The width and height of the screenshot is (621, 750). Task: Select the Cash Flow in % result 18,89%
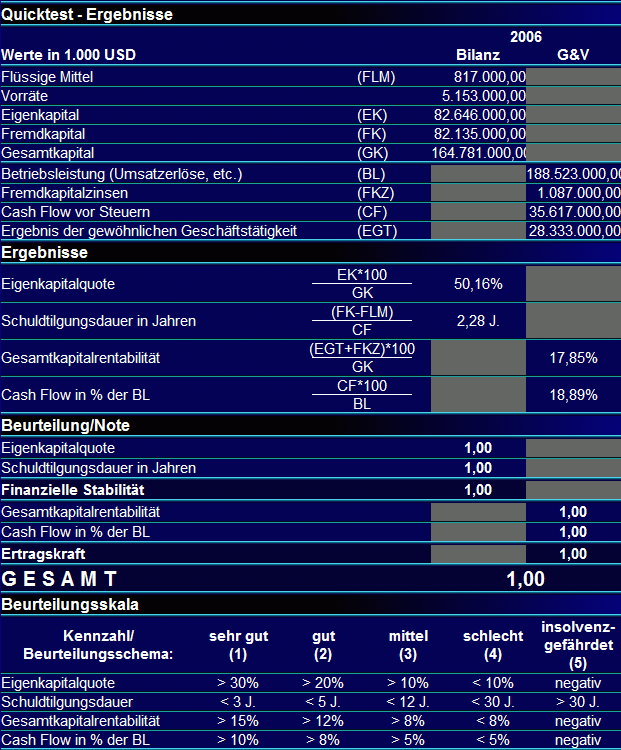[574, 395]
